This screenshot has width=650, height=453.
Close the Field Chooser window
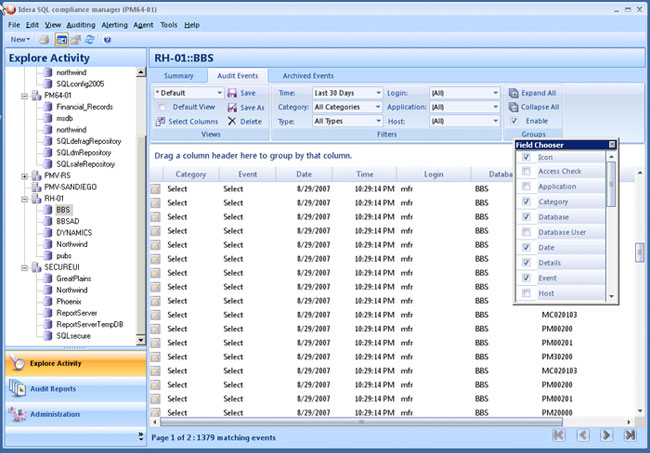(612, 145)
